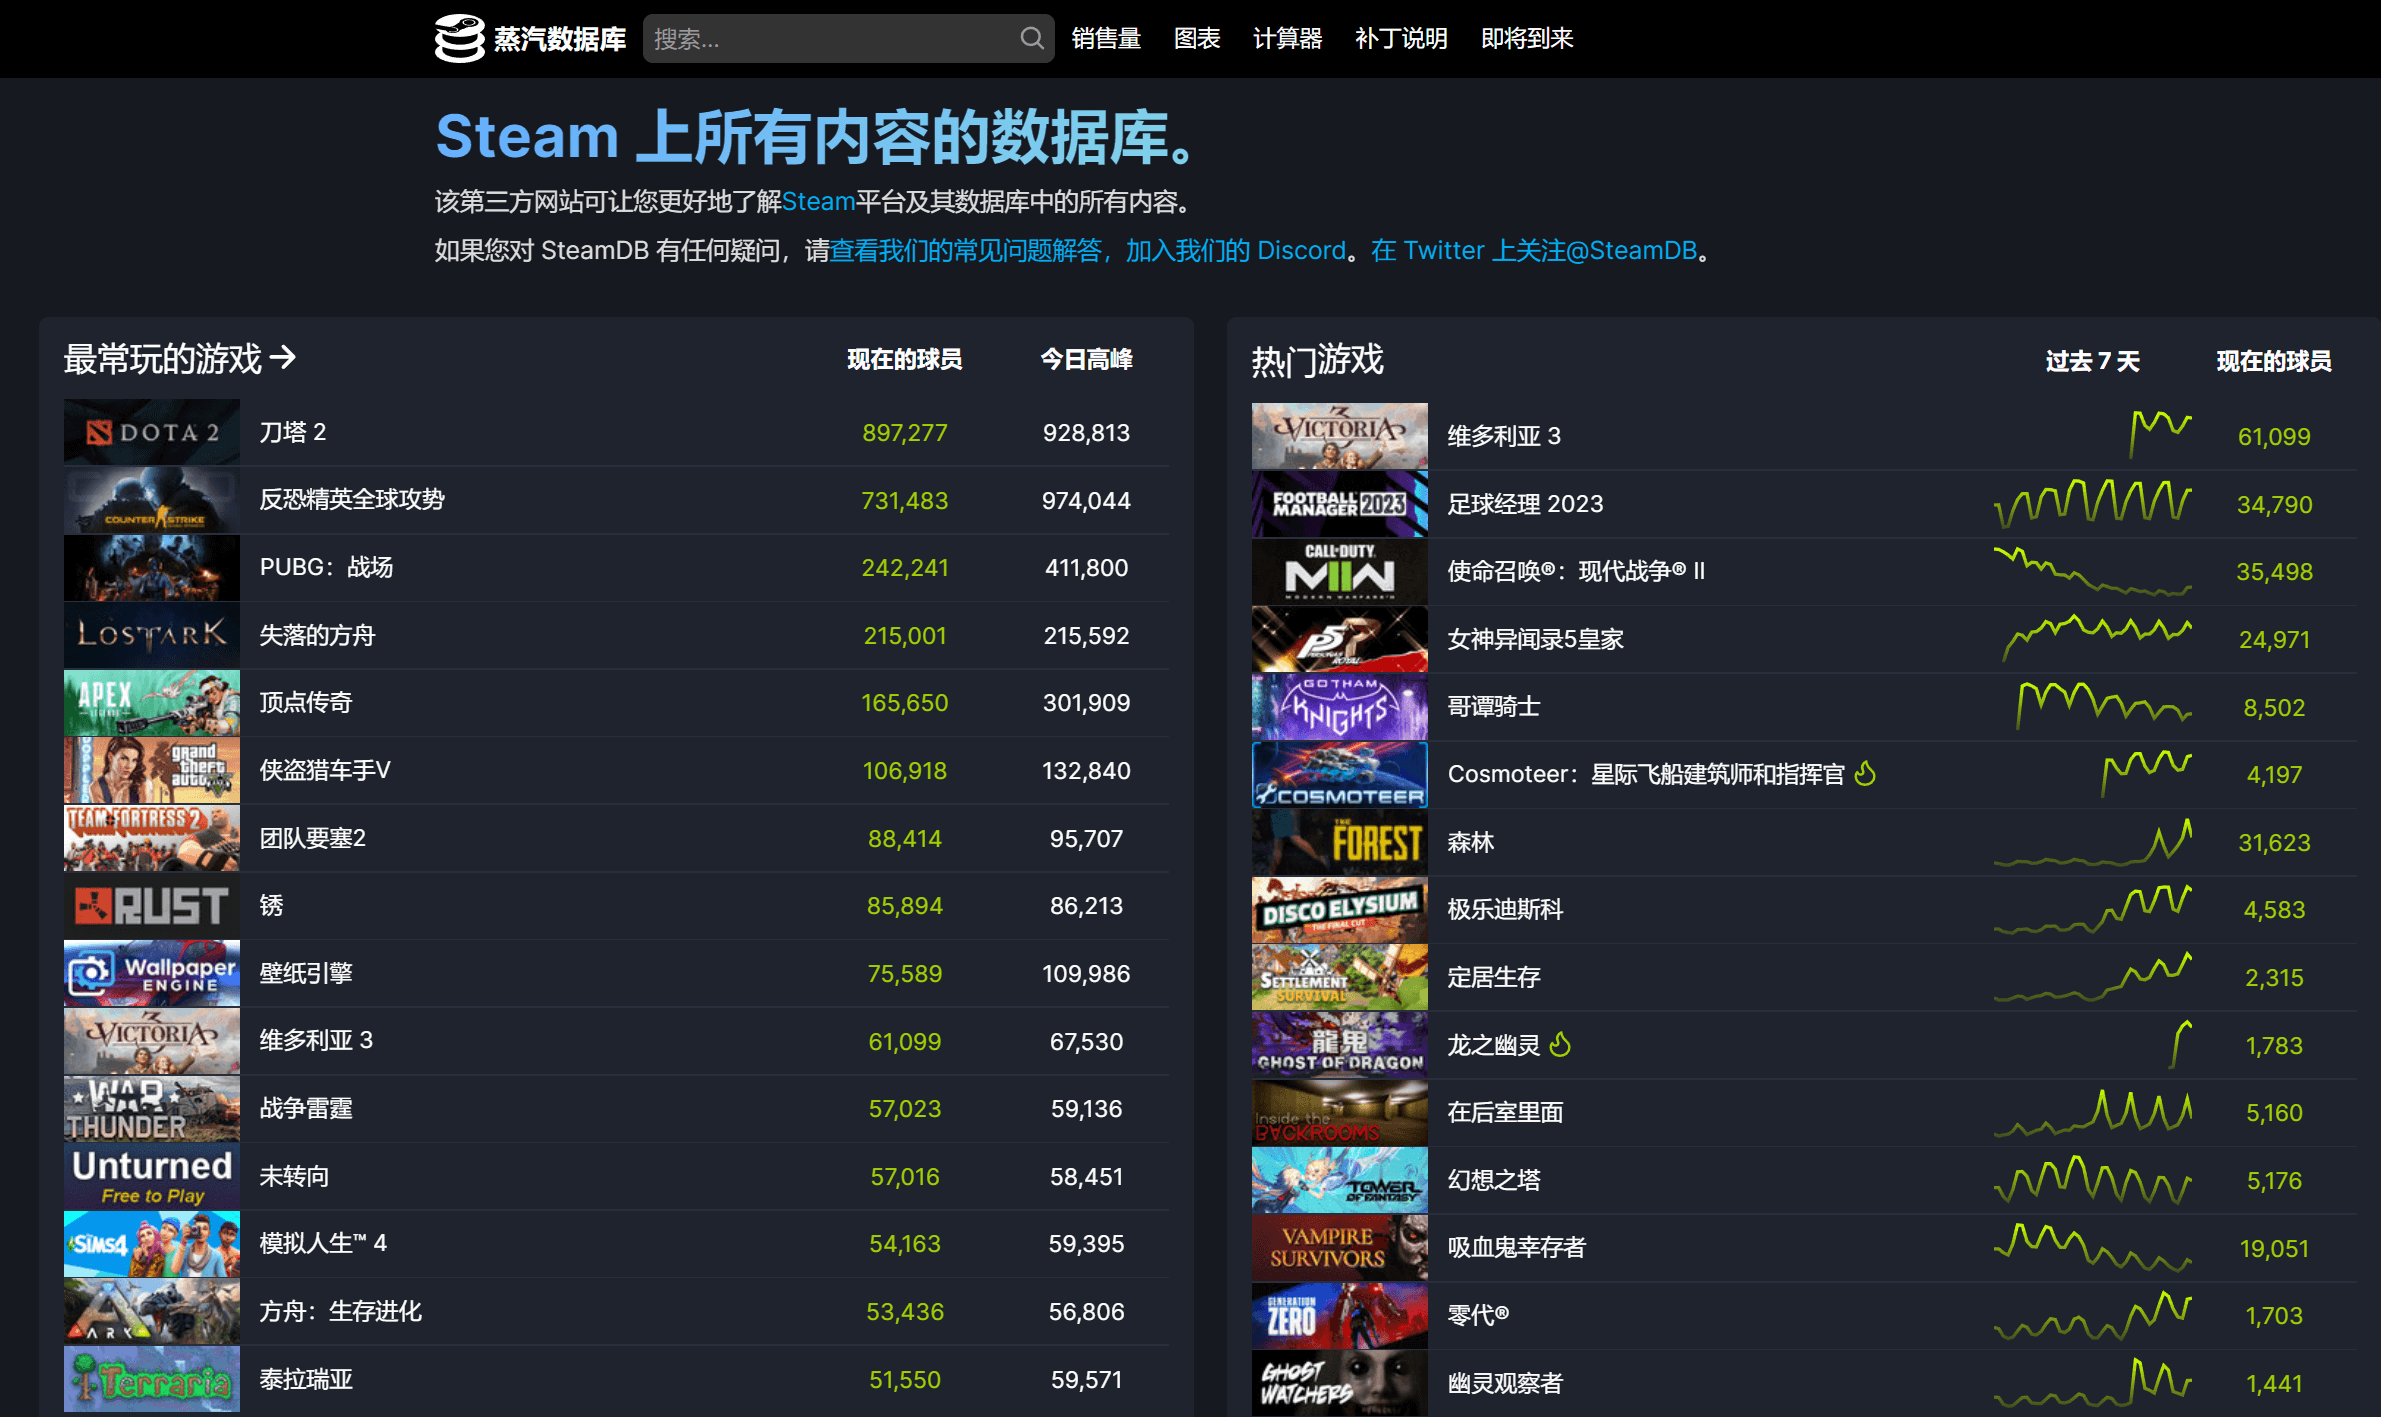Screen dimensions: 2381x1417
Task: Click the 今日高峰 column header
Action: pyautogui.click(x=1086, y=359)
